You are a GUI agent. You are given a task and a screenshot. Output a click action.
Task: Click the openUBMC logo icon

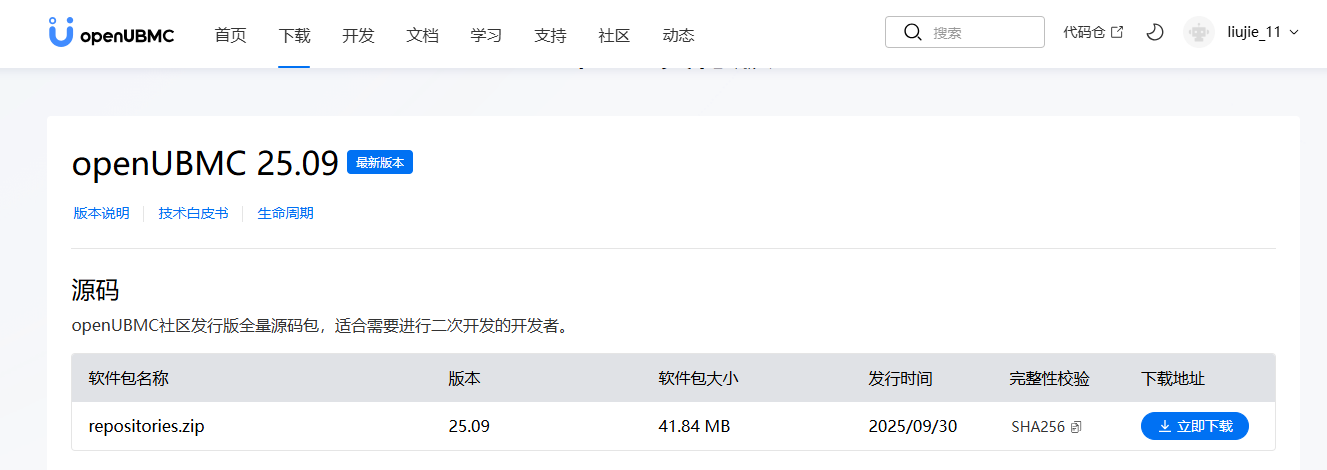(61, 33)
